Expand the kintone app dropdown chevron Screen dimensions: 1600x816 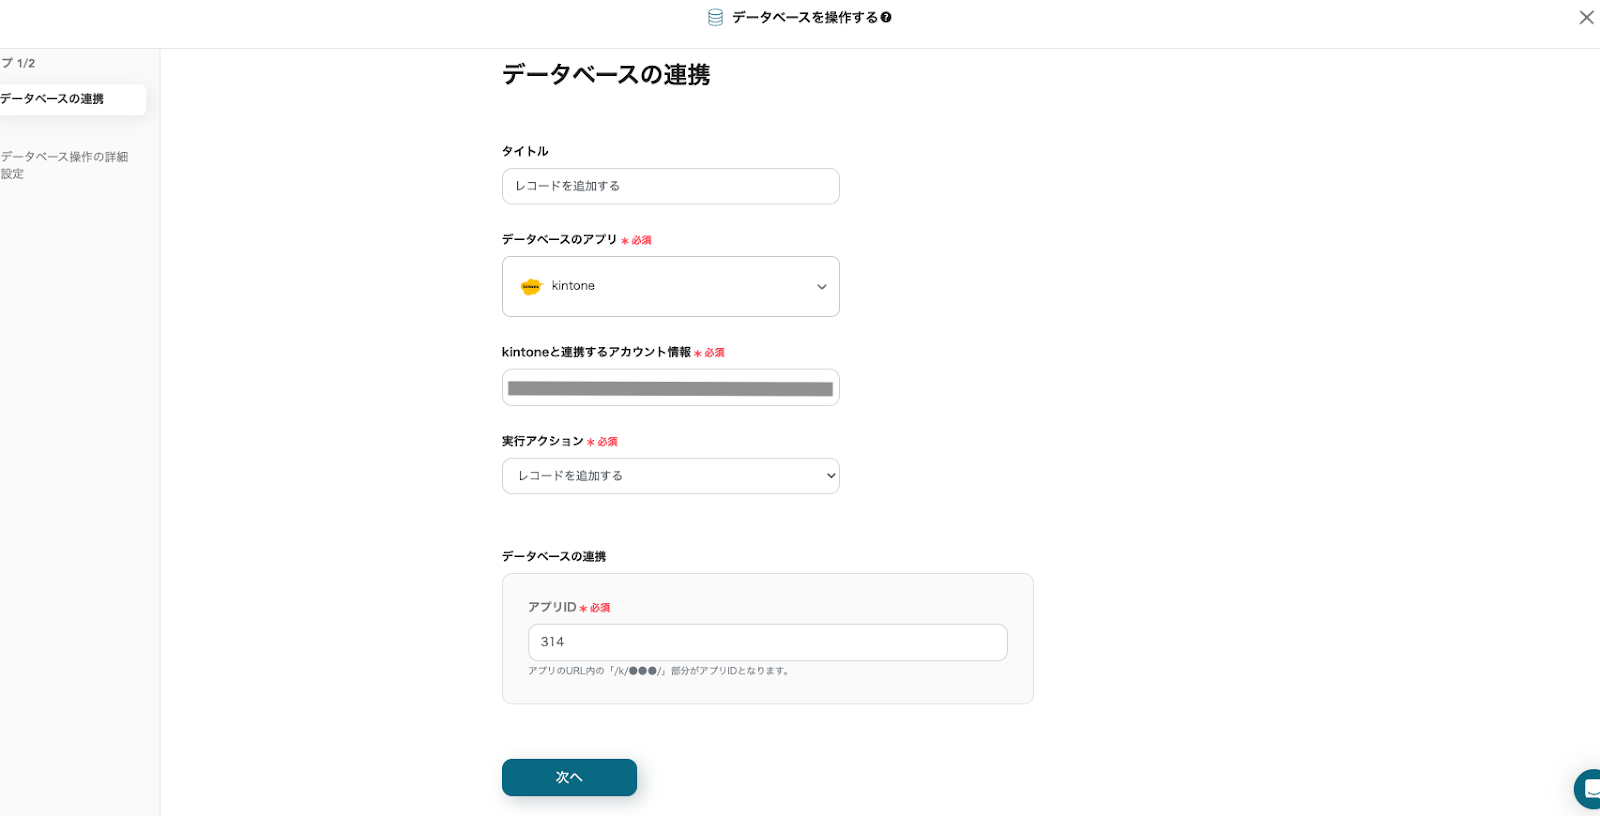click(x=821, y=287)
